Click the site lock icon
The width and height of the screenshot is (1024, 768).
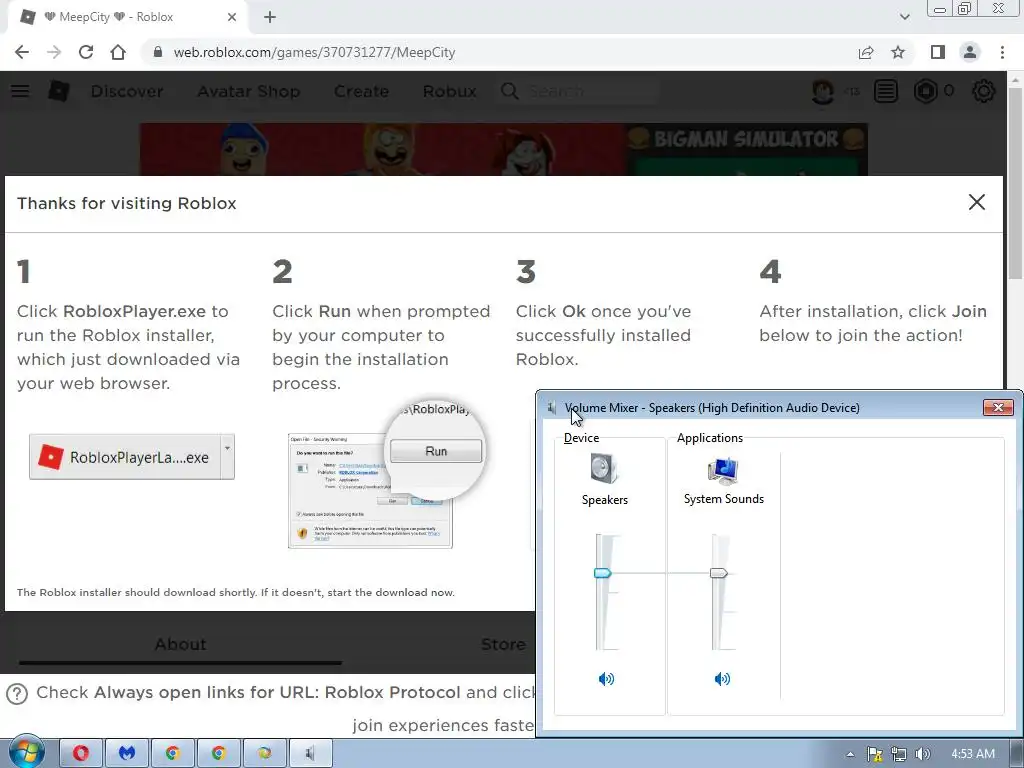pyautogui.click(x=157, y=52)
